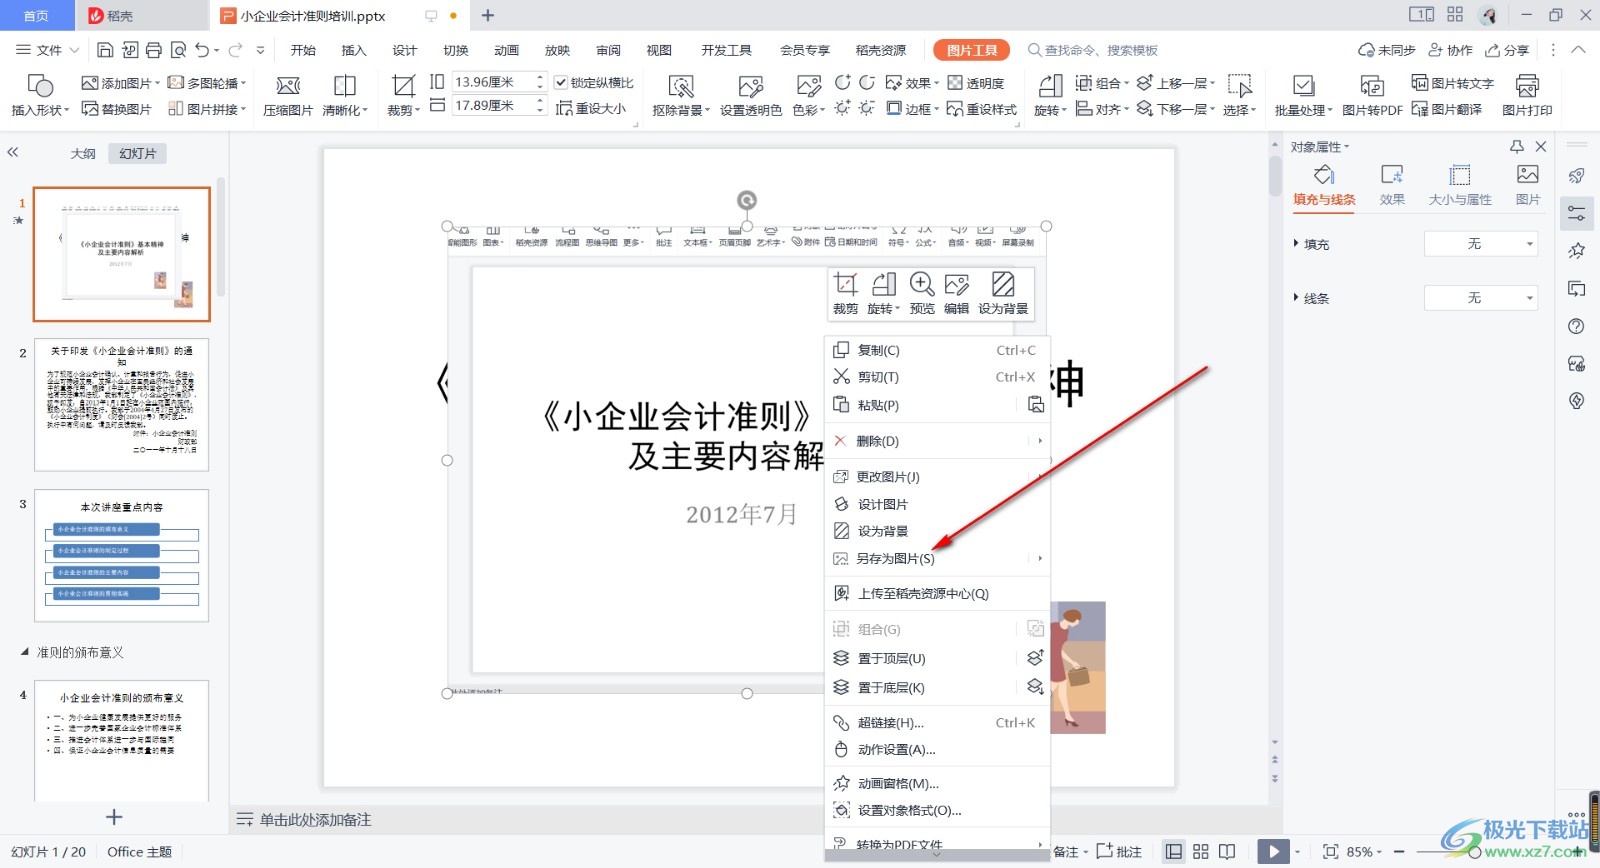Click the Save icon in quick access toolbar
This screenshot has width=1600, height=868.
pyautogui.click(x=105, y=50)
